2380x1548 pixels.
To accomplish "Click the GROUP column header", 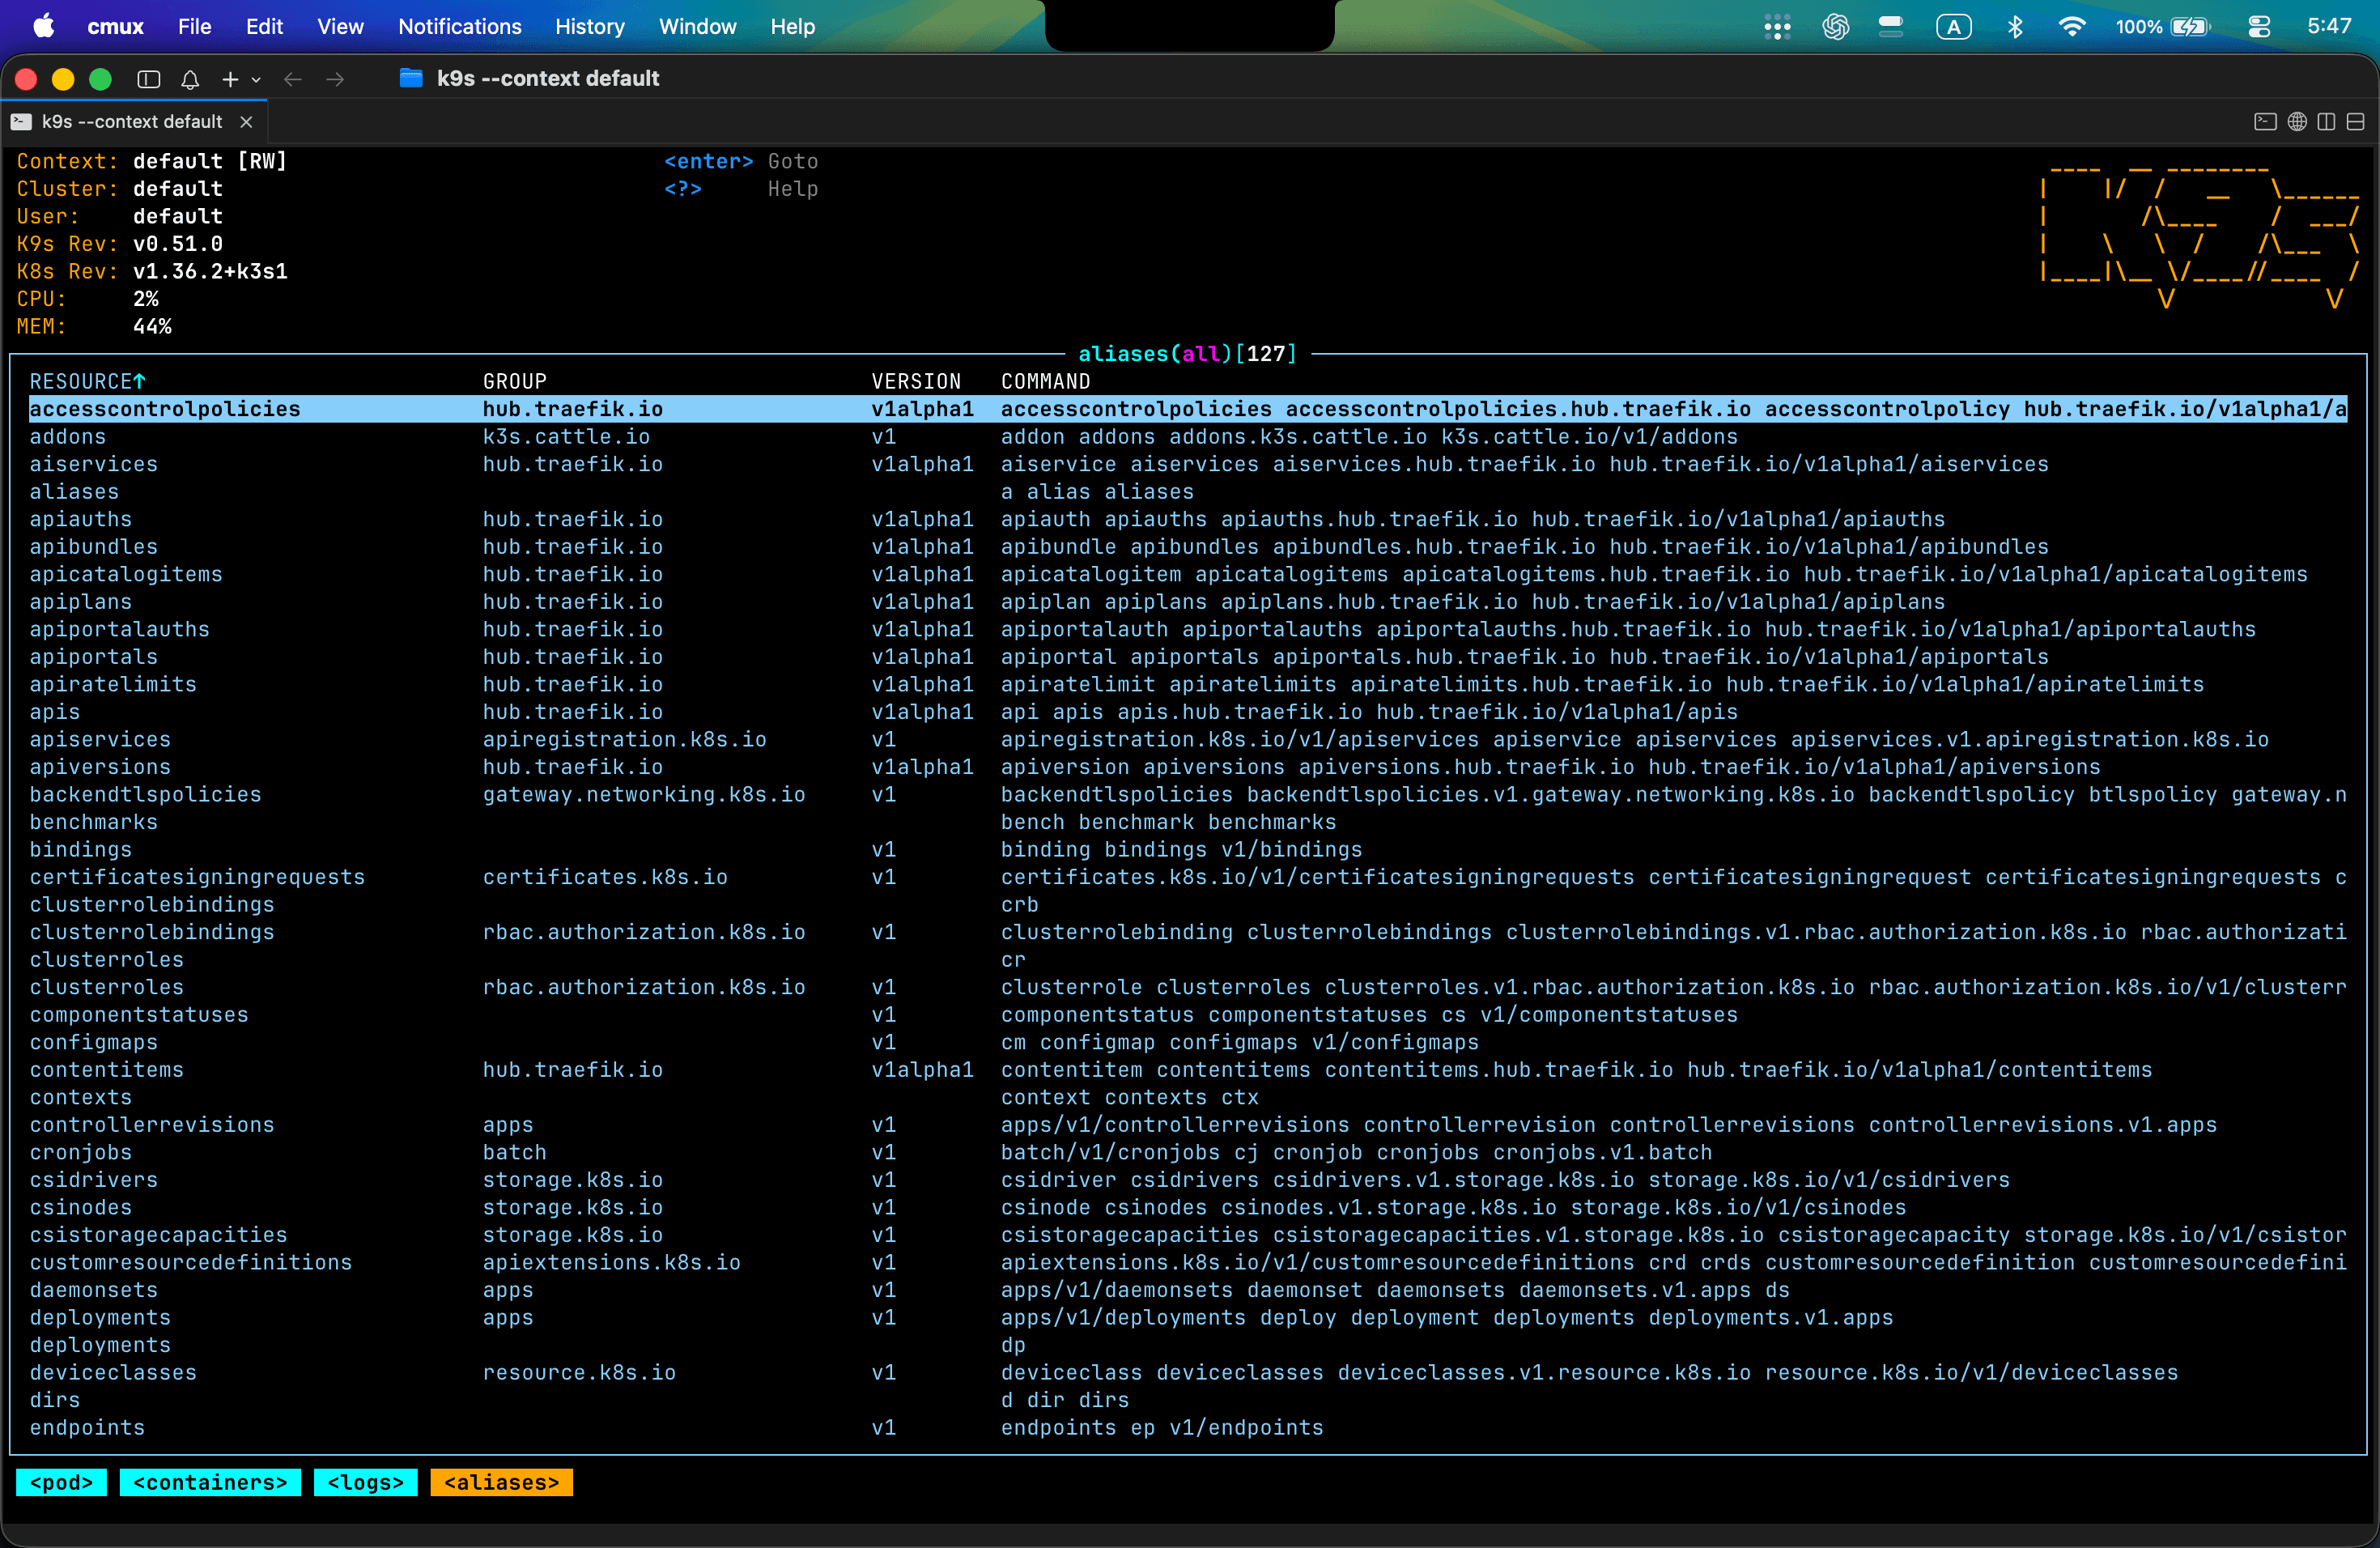I will point(514,381).
